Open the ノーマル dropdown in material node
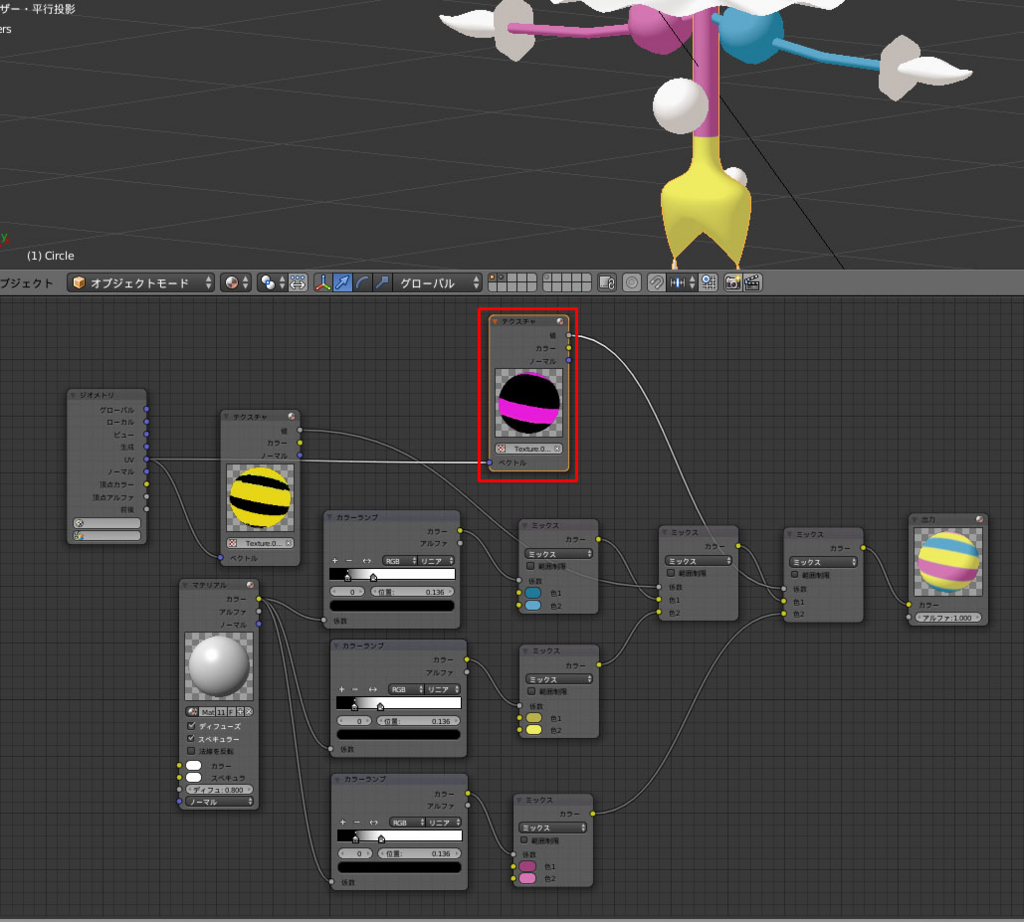Image resolution: width=1024 pixels, height=922 pixels. 219,802
